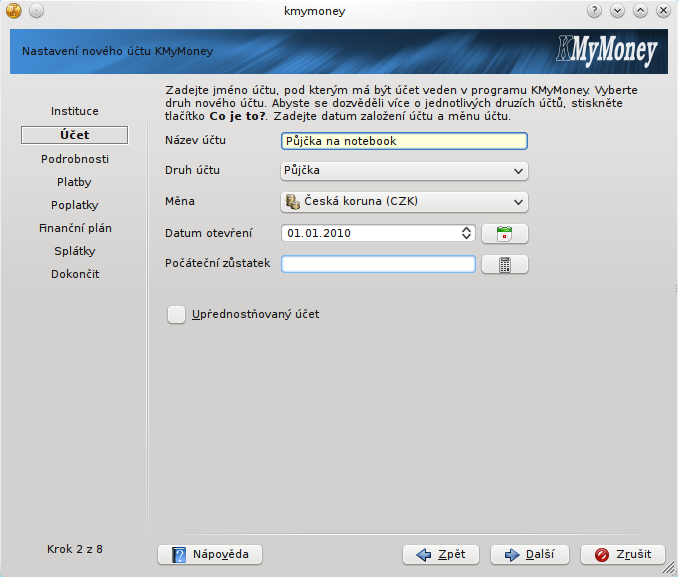Toggle the Upřednostňovaný účet checkbox
Image resolution: width=678 pixels, height=577 pixels.
point(176,314)
